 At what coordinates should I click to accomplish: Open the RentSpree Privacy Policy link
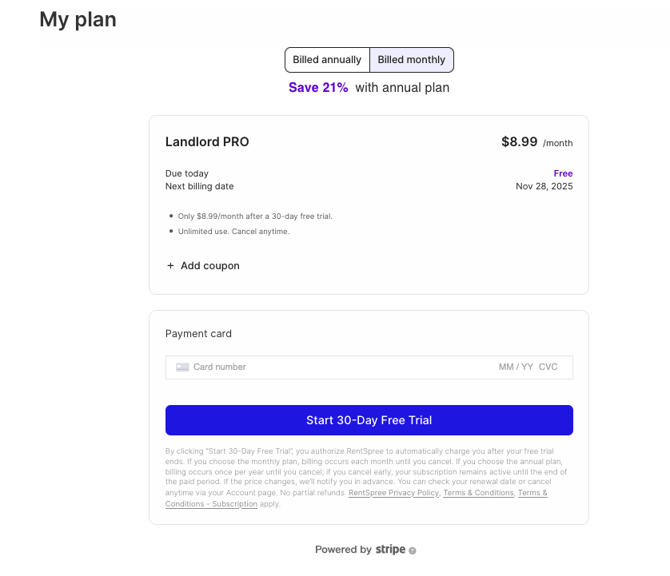pos(393,493)
